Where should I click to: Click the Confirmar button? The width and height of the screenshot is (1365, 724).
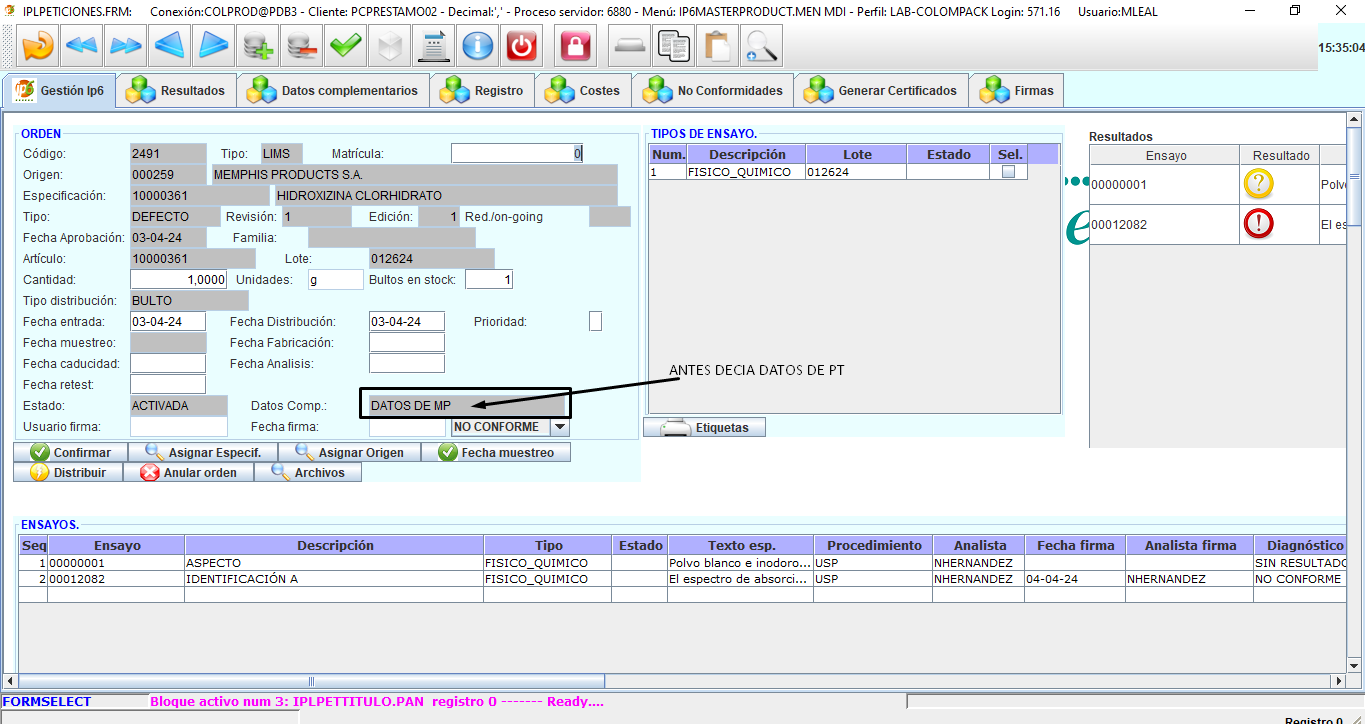coord(69,452)
